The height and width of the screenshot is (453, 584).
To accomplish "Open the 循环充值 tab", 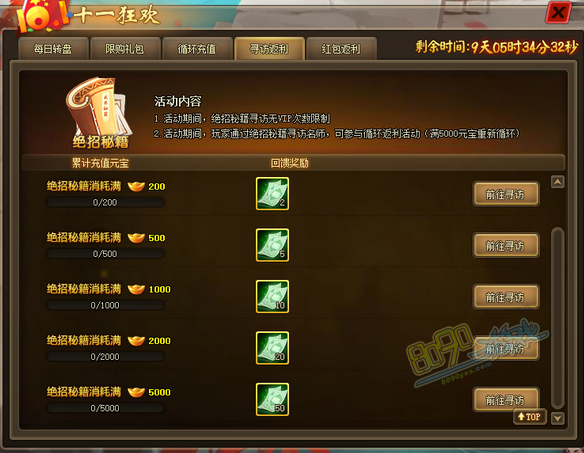I will click(197, 49).
